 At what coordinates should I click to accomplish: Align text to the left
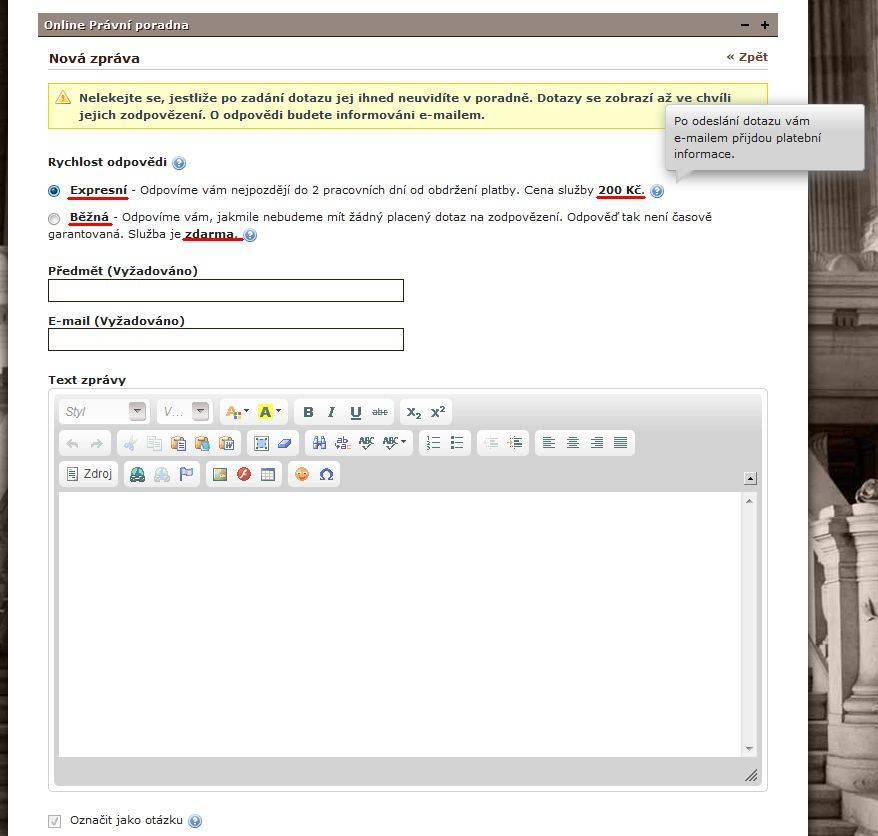549,443
